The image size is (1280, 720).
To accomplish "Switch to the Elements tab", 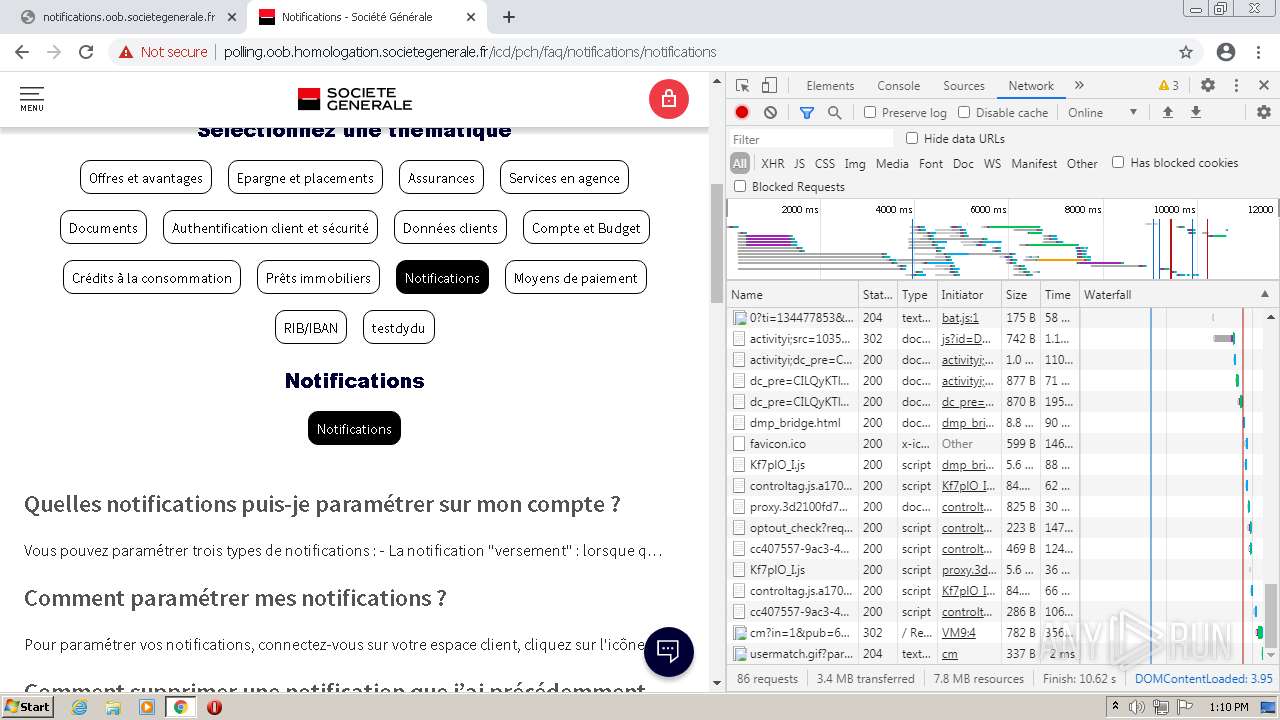I will [830, 86].
